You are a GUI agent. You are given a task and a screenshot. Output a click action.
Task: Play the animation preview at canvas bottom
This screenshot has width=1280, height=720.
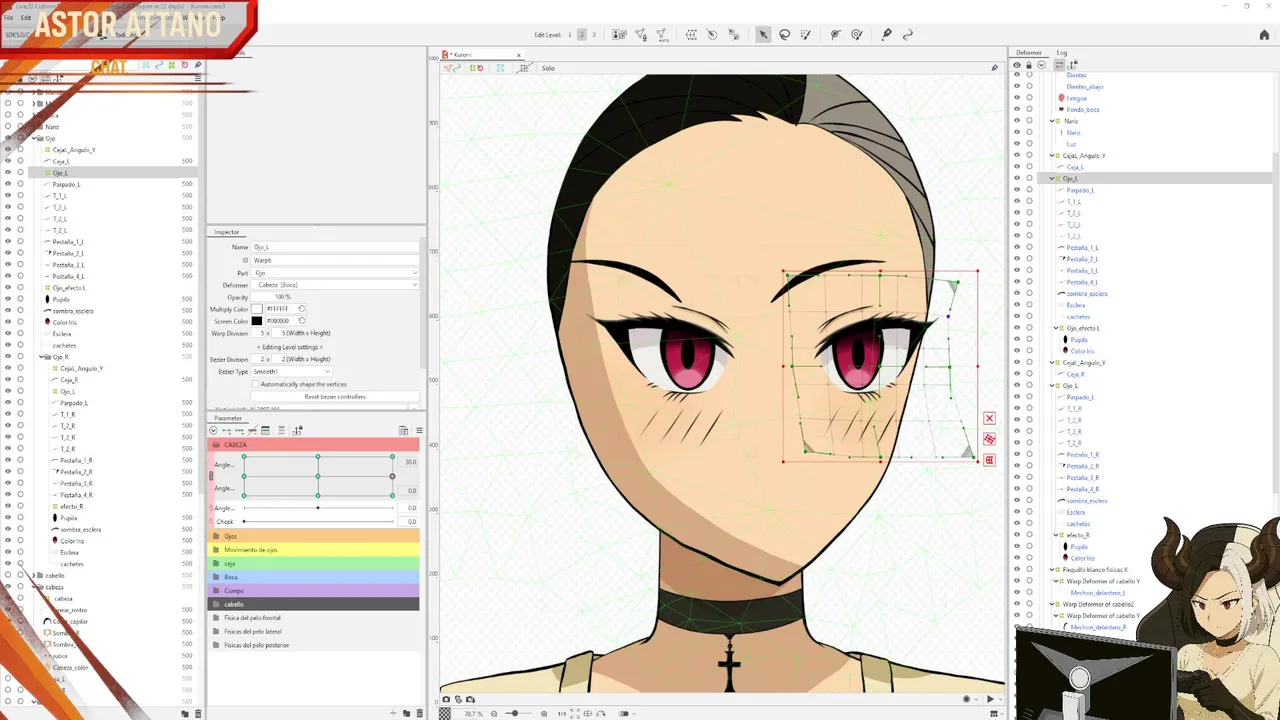pyautogui.click(x=990, y=699)
